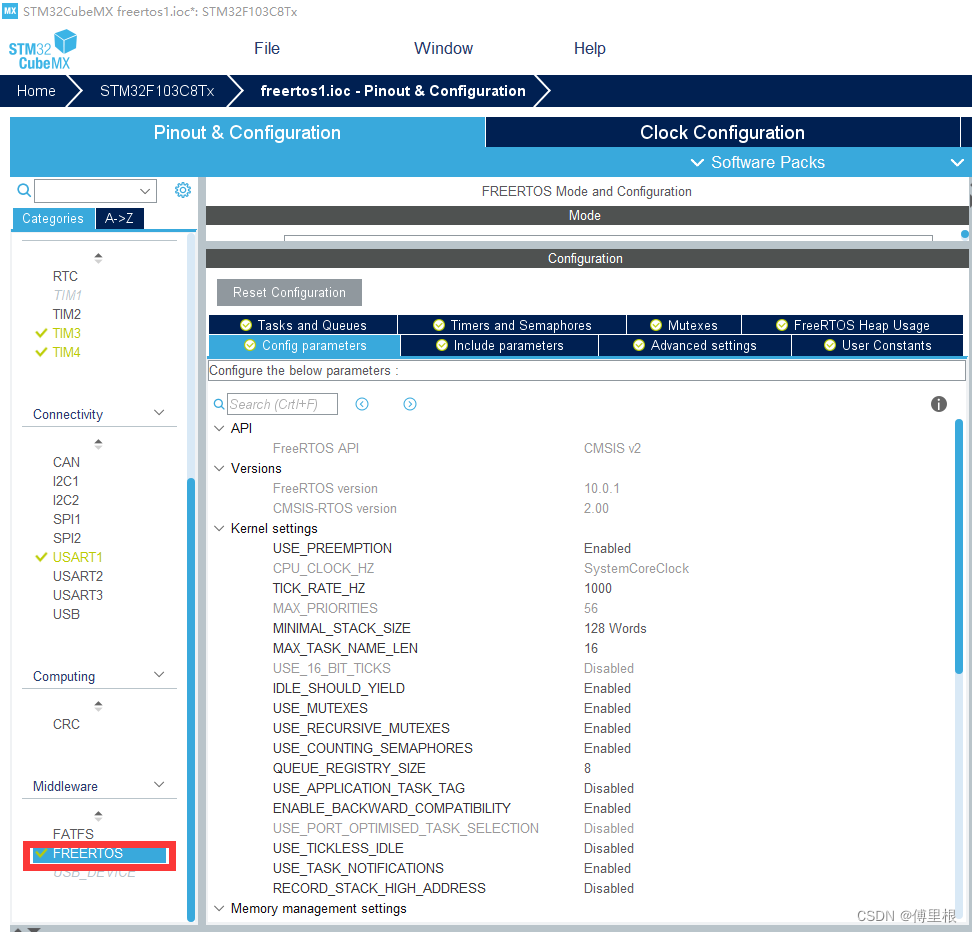The width and height of the screenshot is (972, 932).
Task: Switch to the Clock Configuration tab
Action: 722,132
